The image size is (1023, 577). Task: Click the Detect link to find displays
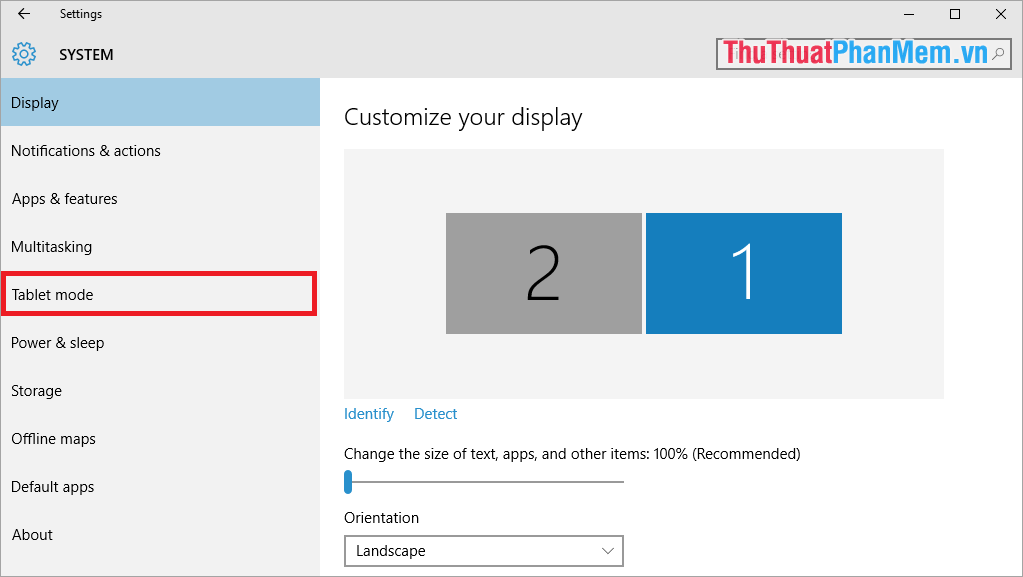435,413
